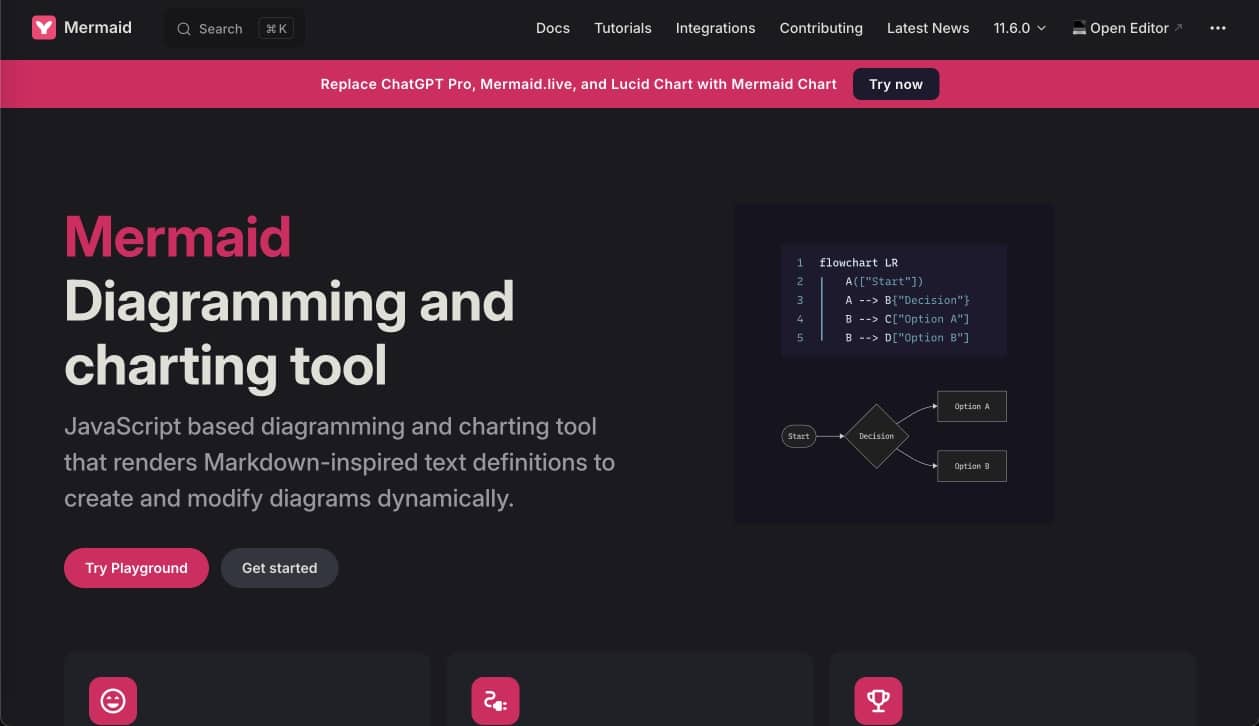Open the Docs menu item

click(553, 28)
